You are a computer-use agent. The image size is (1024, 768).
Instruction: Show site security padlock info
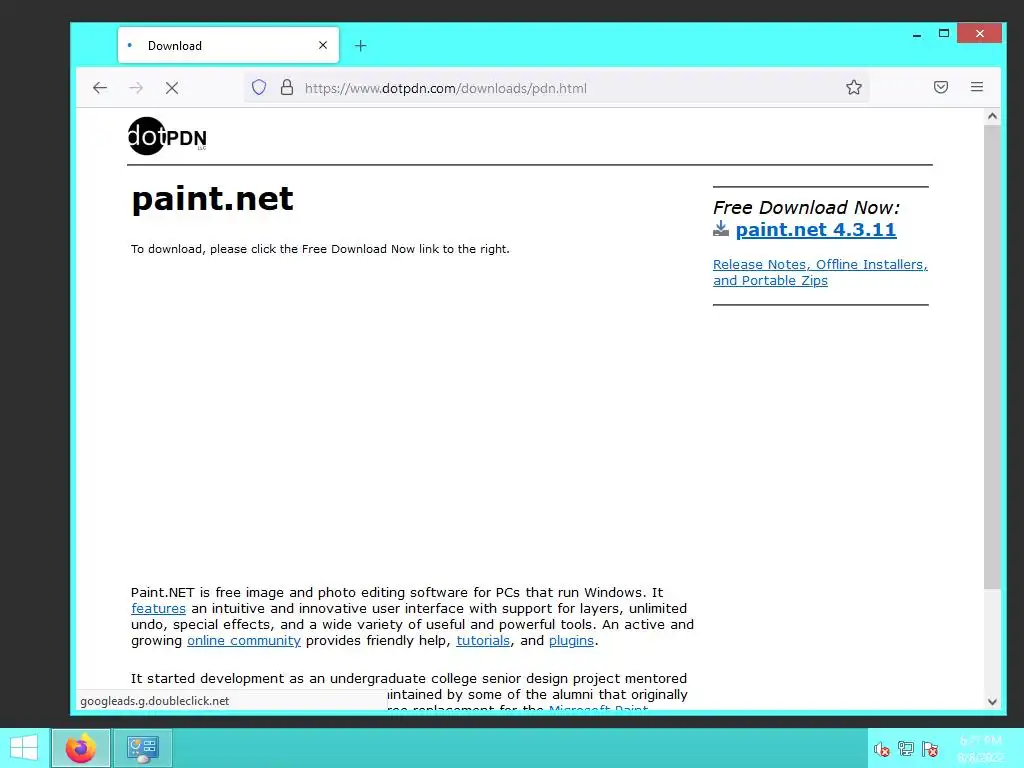(x=287, y=88)
